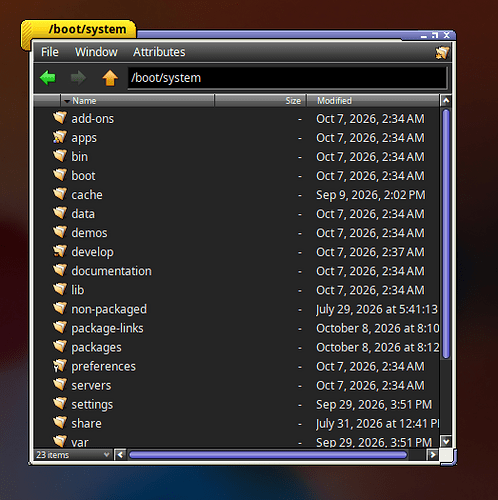The width and height of the screenshot is (498, 500).
Task: Click the window zoom button
Action: (435, 35)
